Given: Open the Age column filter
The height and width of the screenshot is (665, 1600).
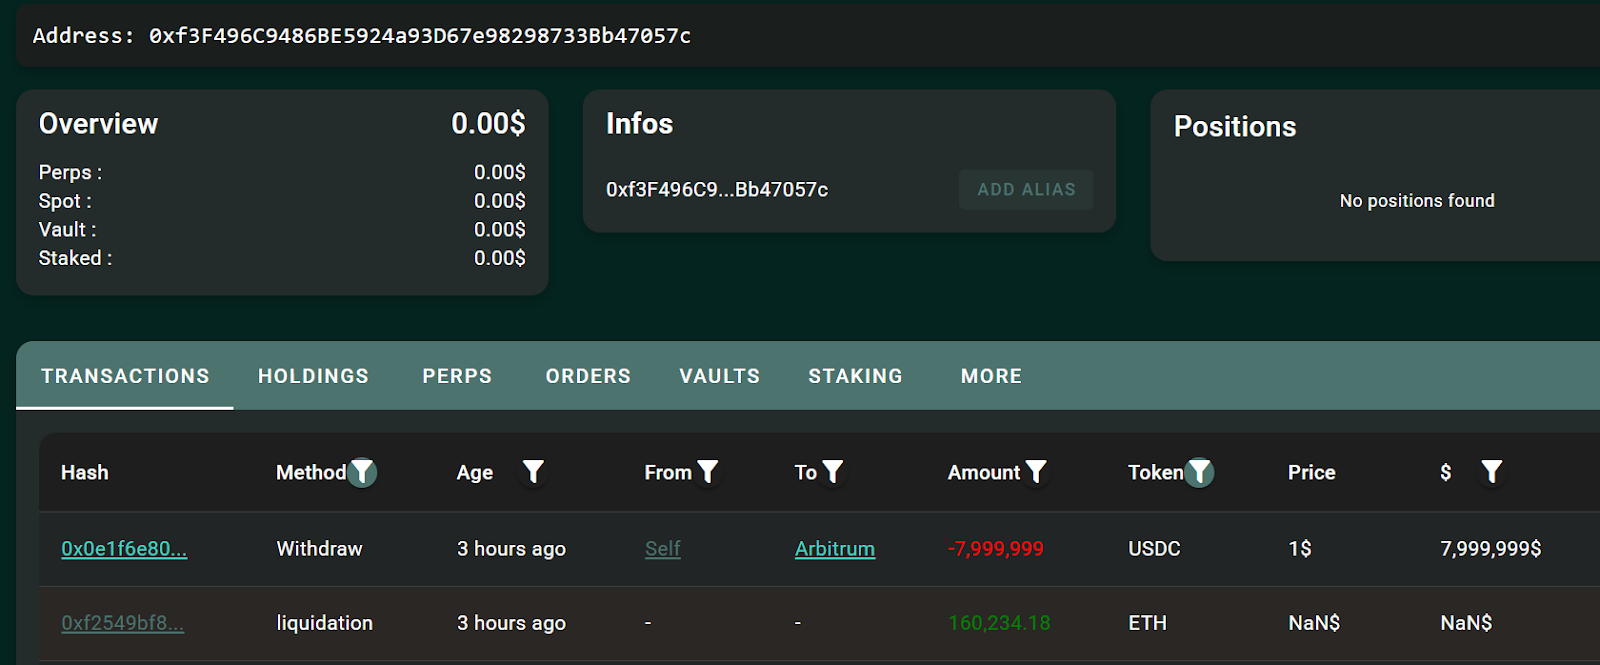Looking at the screenshot, I should pyautogui.click(x=533, y=472).
